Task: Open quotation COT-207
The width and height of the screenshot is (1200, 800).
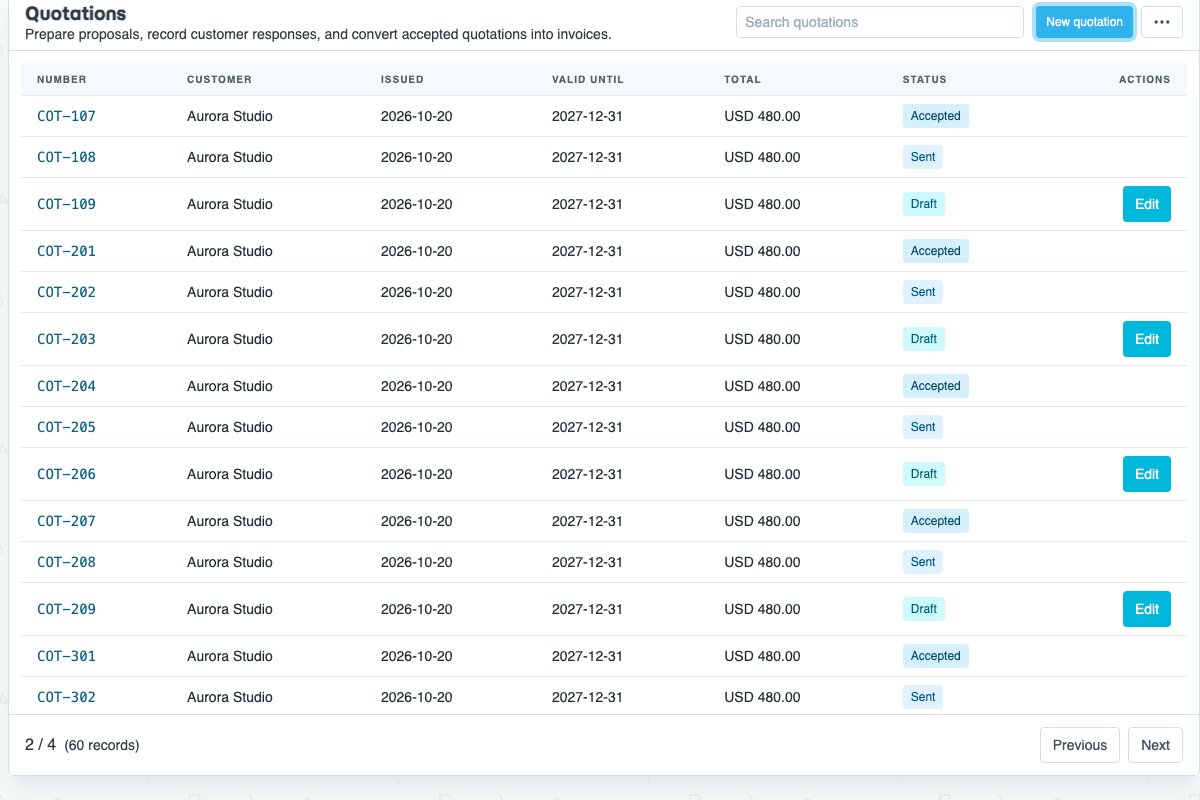Action: tap(66, 521)
